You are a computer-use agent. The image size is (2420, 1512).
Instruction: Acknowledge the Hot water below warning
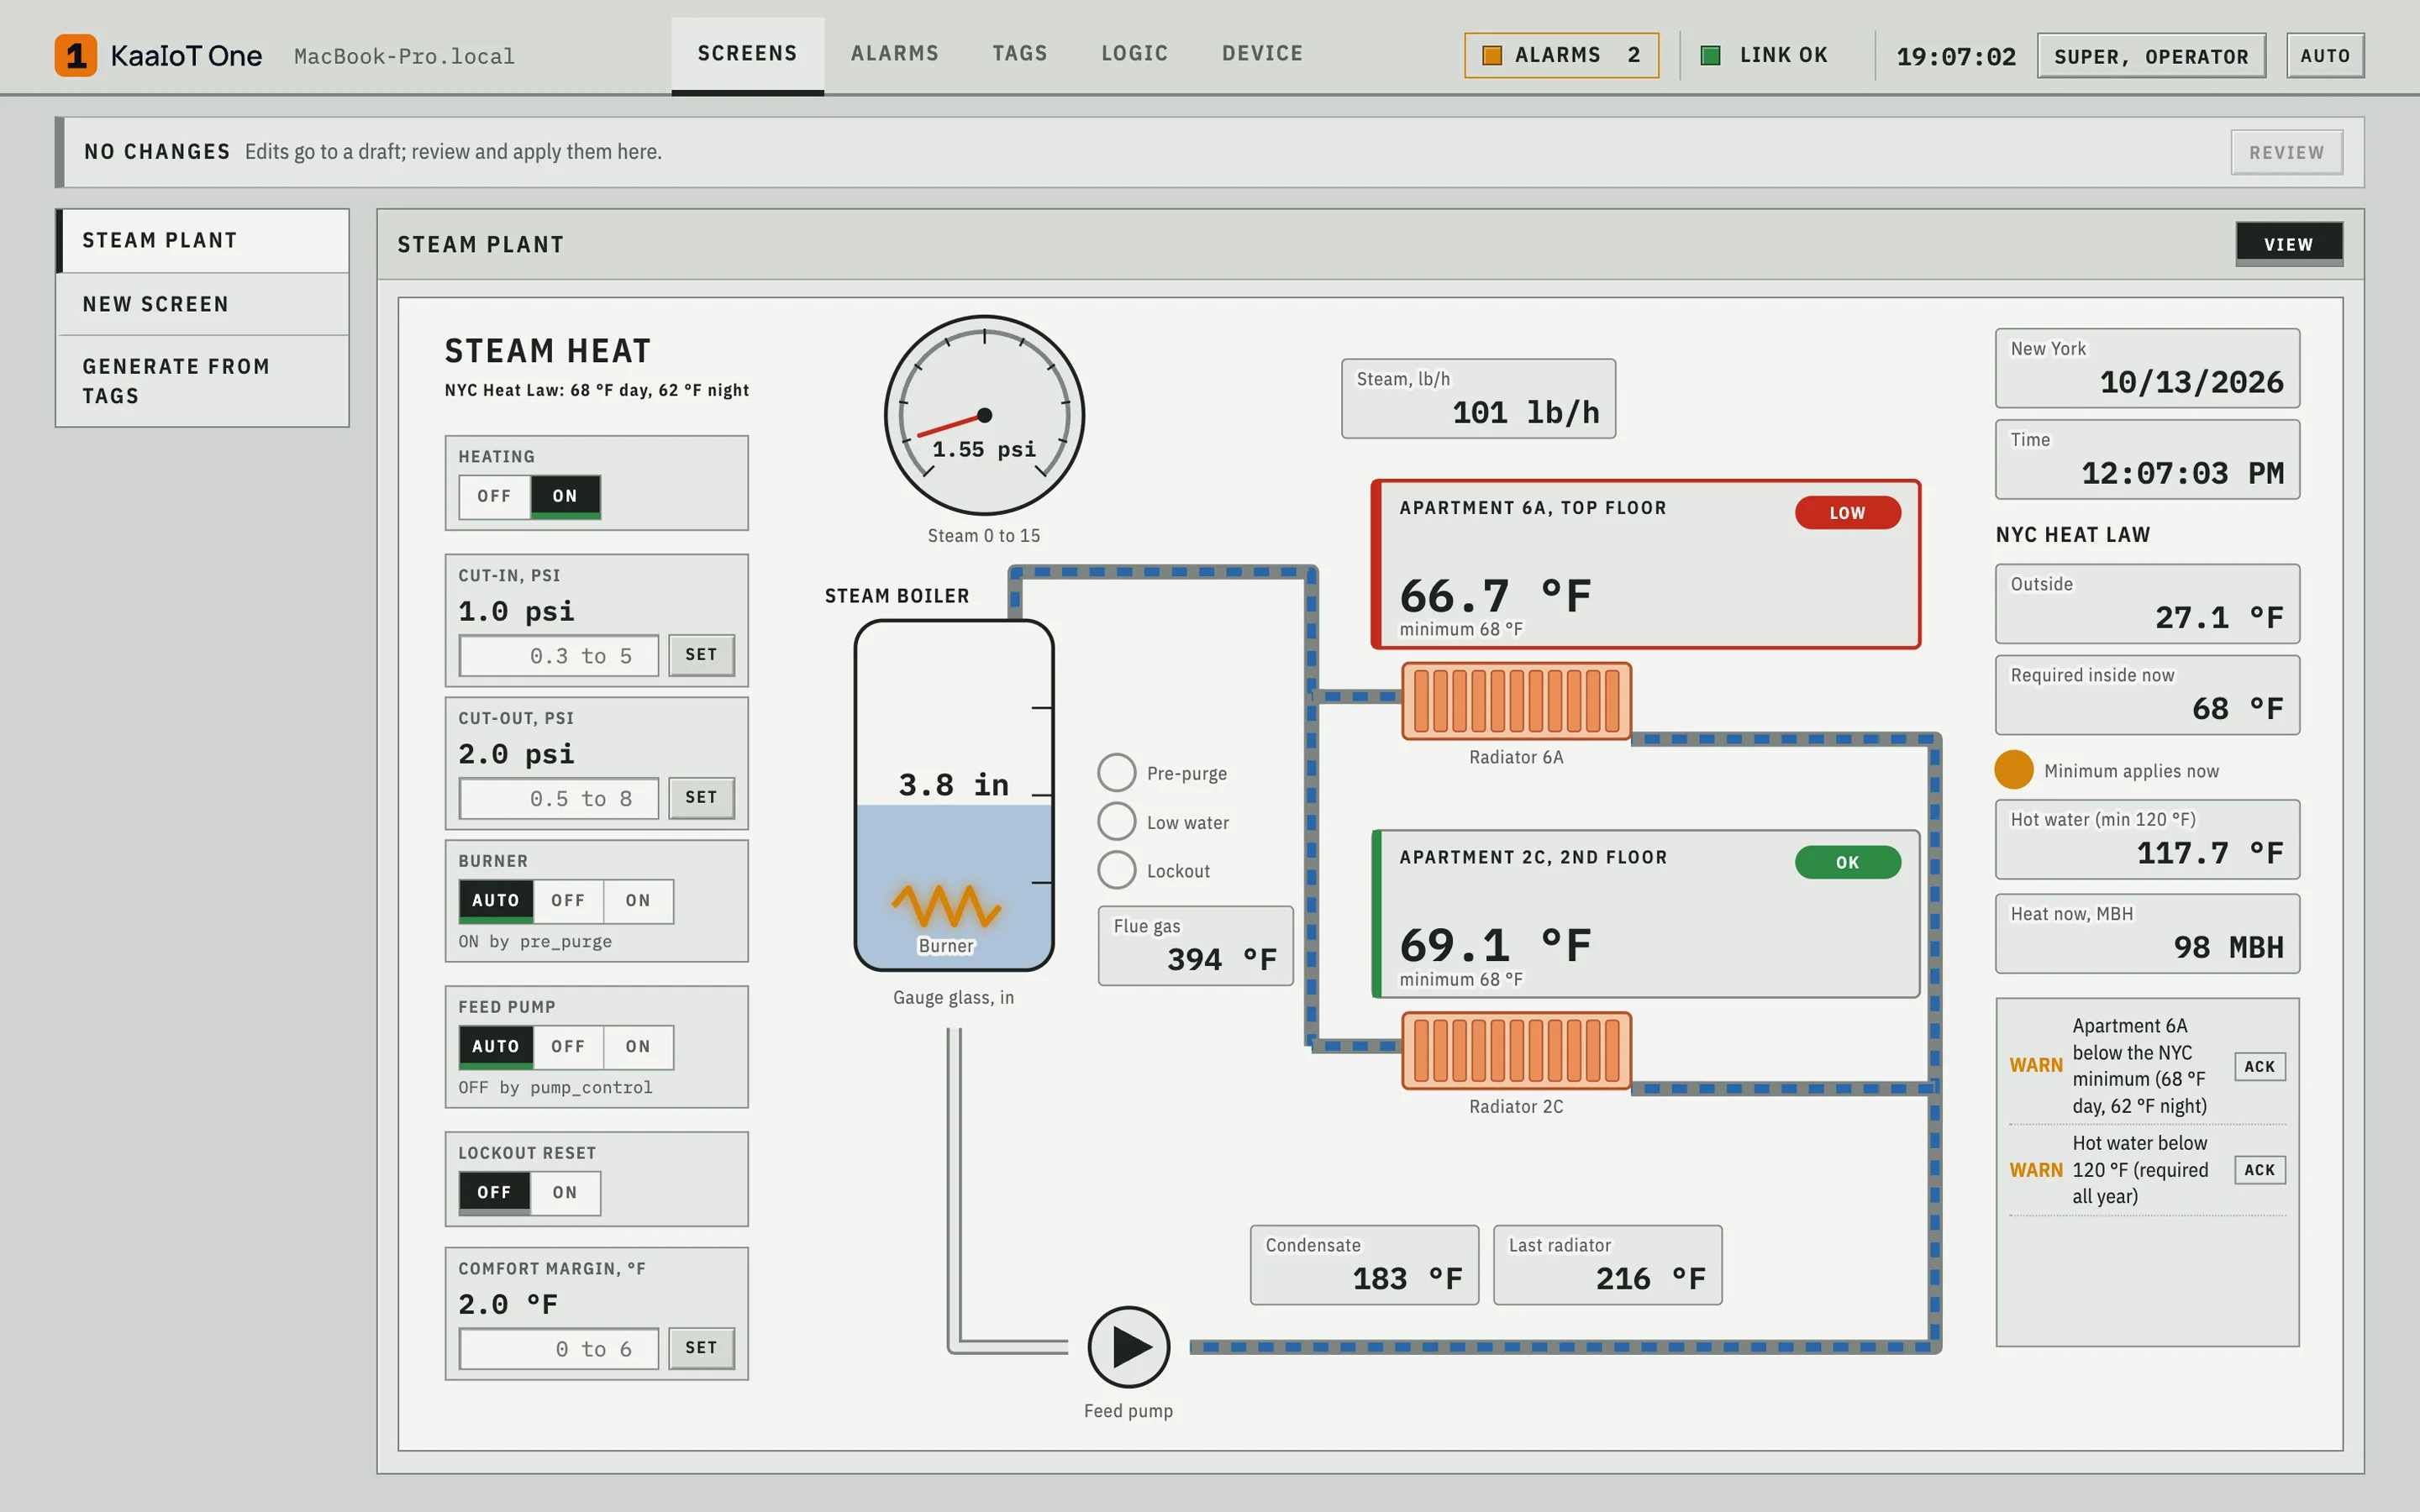tap(2260, 1170)
